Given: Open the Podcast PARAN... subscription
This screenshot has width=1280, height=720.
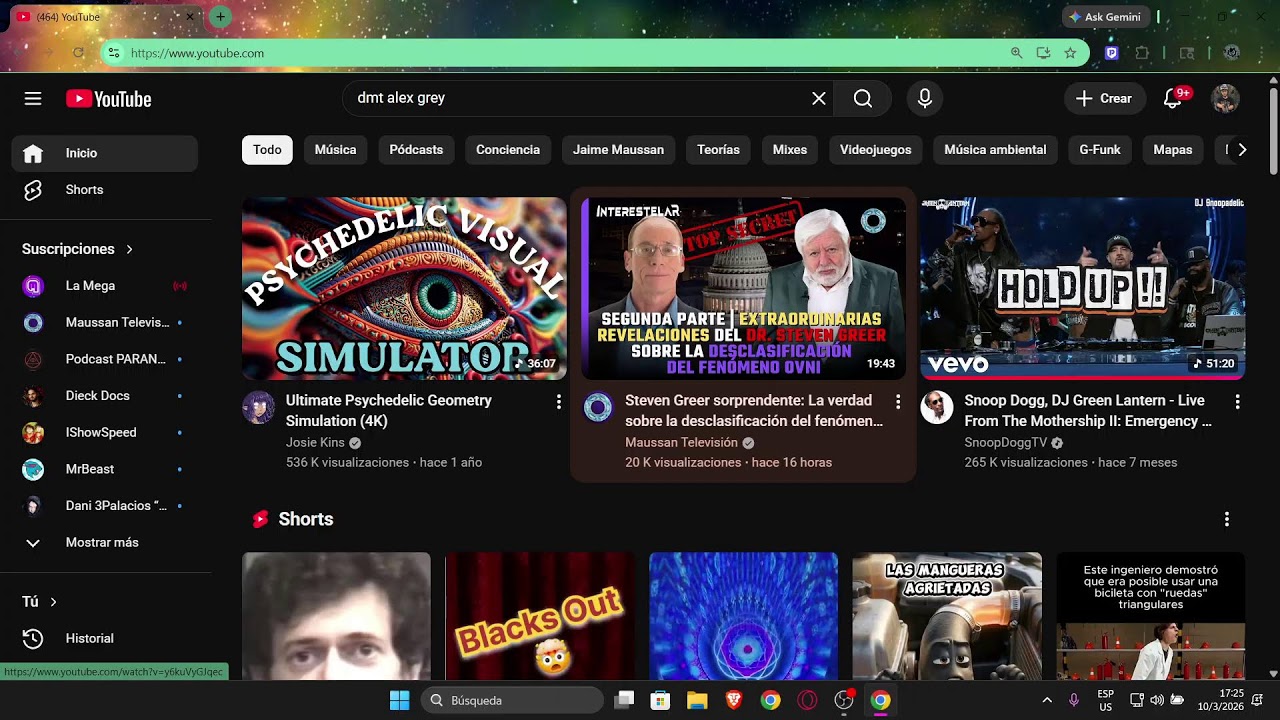Looking at the screenshot, I should [x=105, y=359].
